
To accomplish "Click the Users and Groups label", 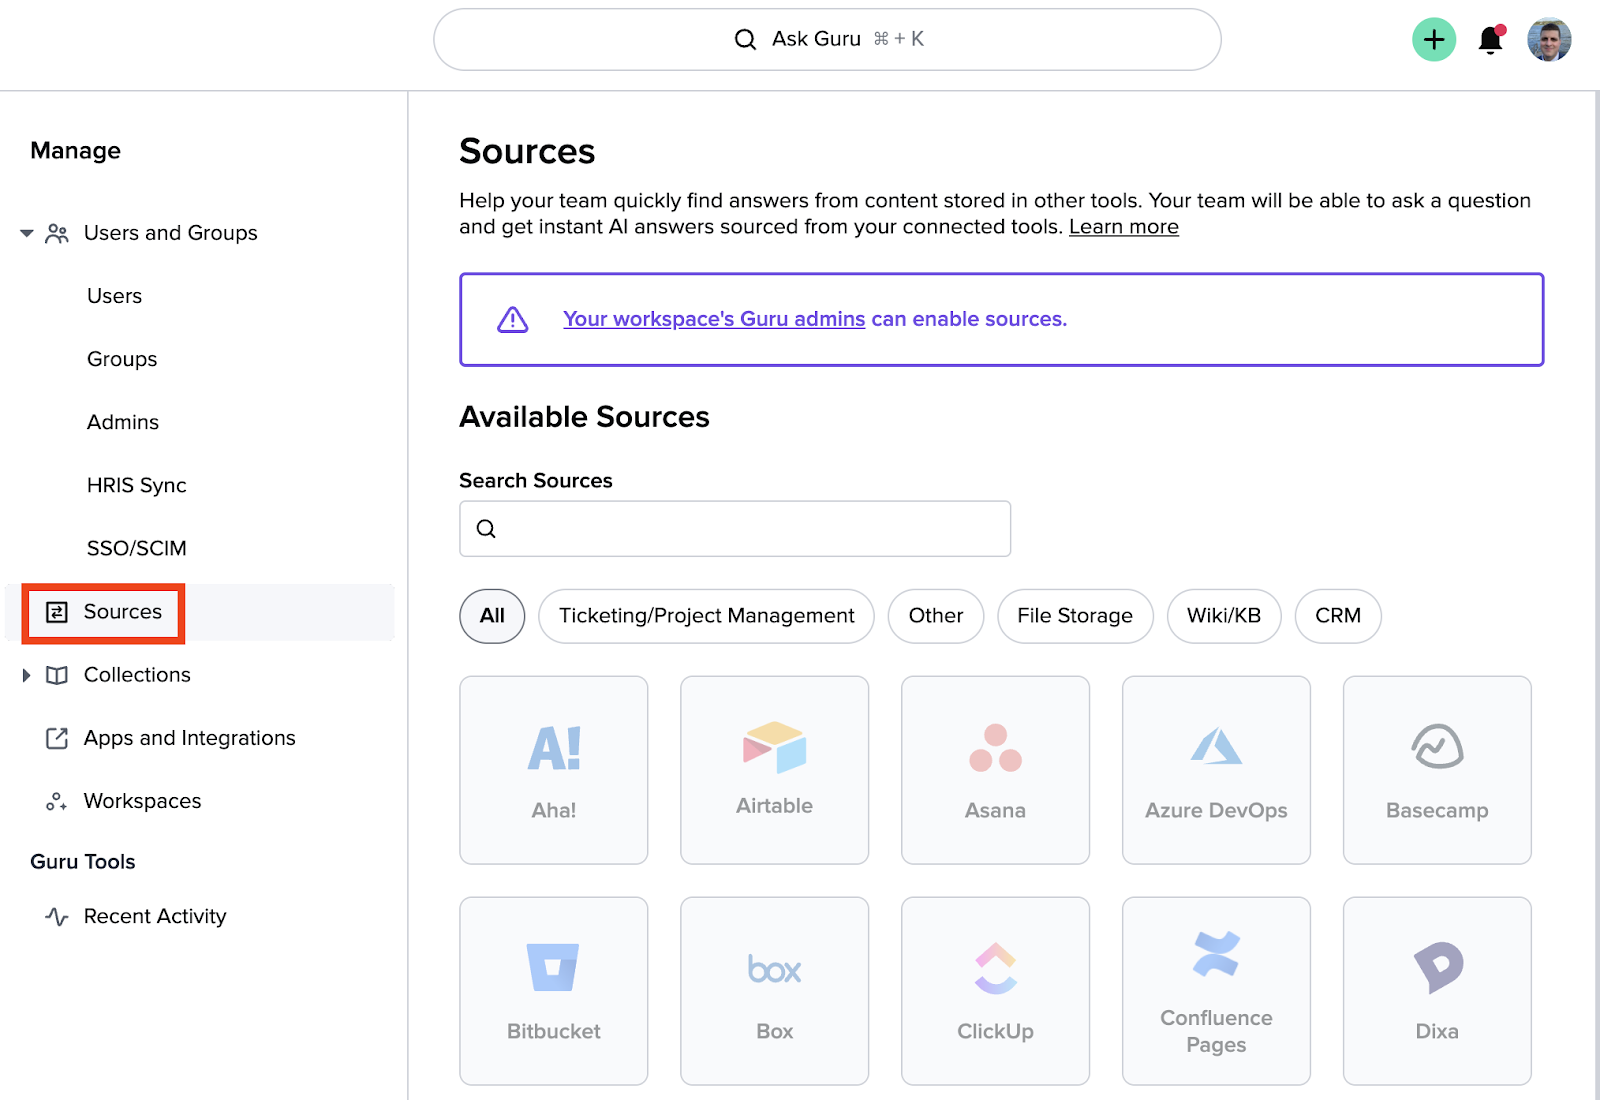I will tap(171, 233).
